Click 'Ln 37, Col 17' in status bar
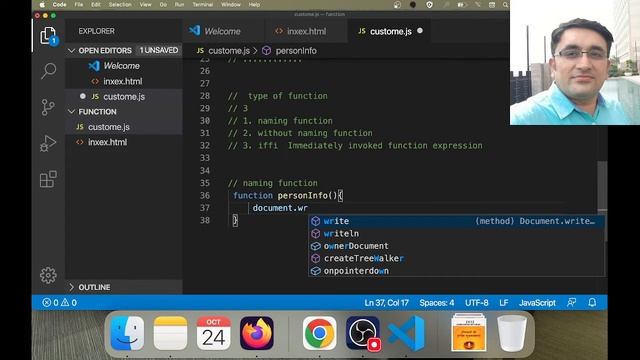Viewport: 640px width, 360px height. click(x=386, y=302)
